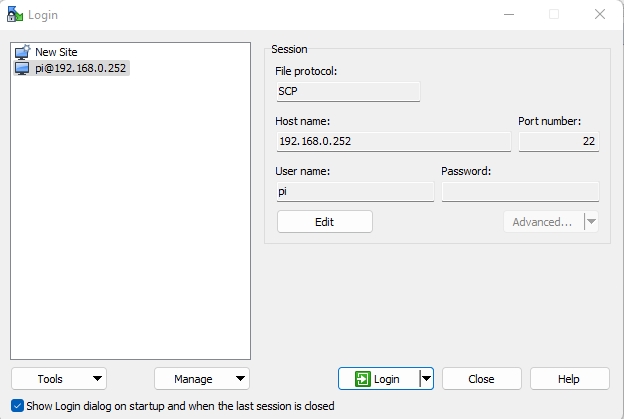
Task: Click the Advanced... button
Action: [x=542, y=222]
